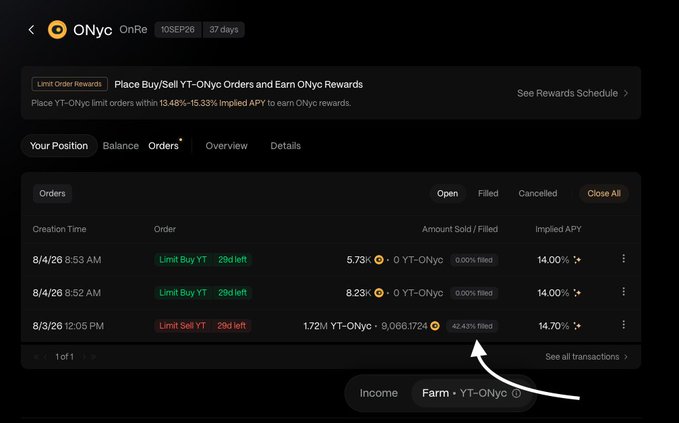Click the Creation Time column header
The image size is (679, 423).
pos(59,229)
